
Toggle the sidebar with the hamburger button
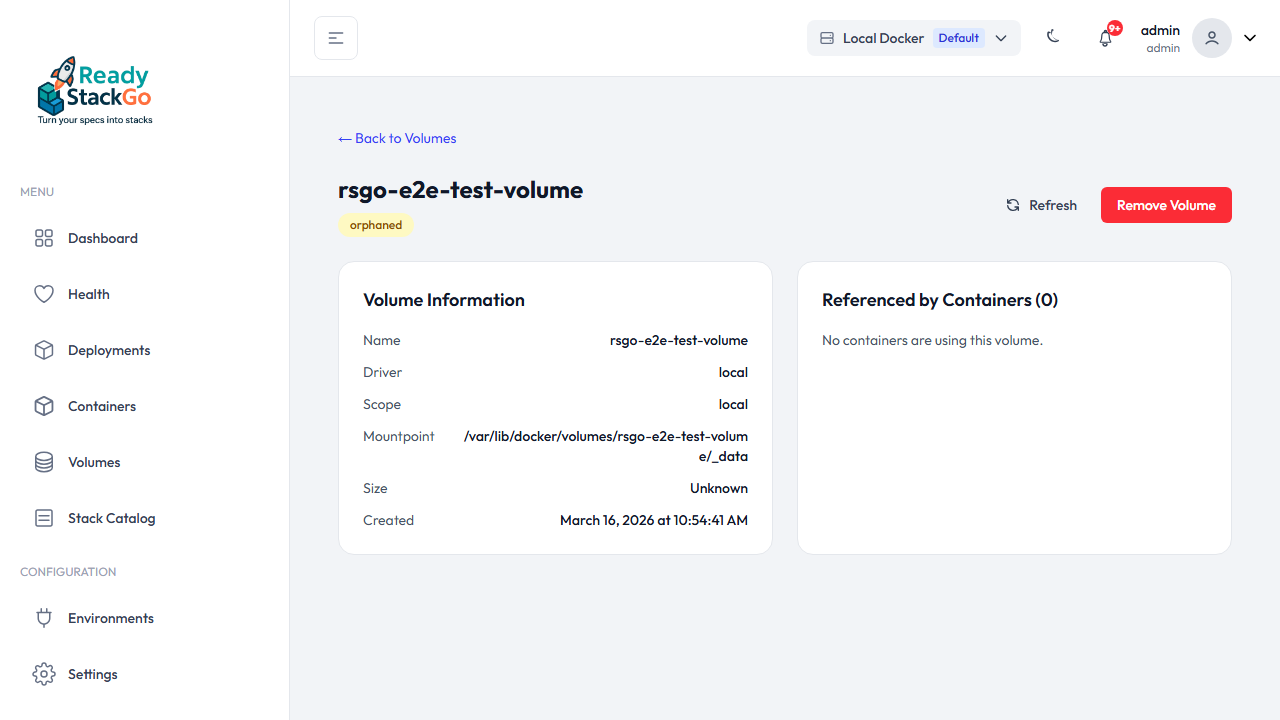[x=335, y=37]
